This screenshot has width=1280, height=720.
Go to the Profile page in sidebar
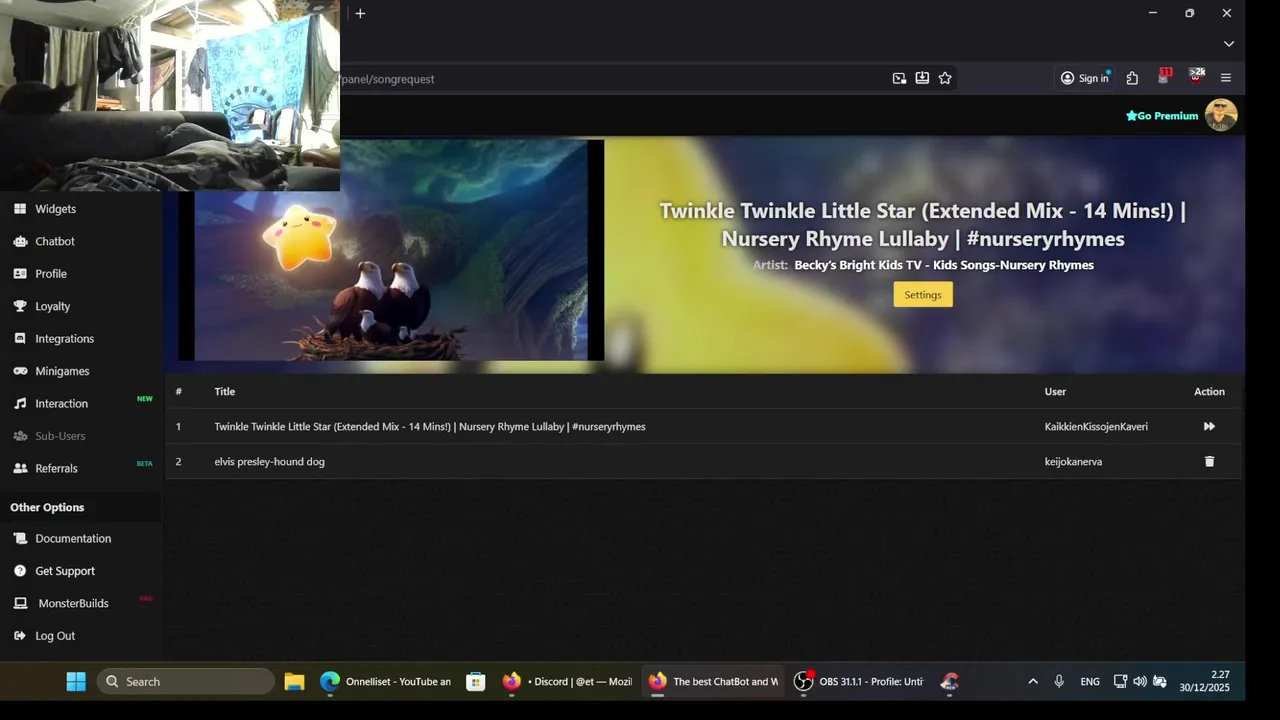pyautogui.click(x=51, y=274)
